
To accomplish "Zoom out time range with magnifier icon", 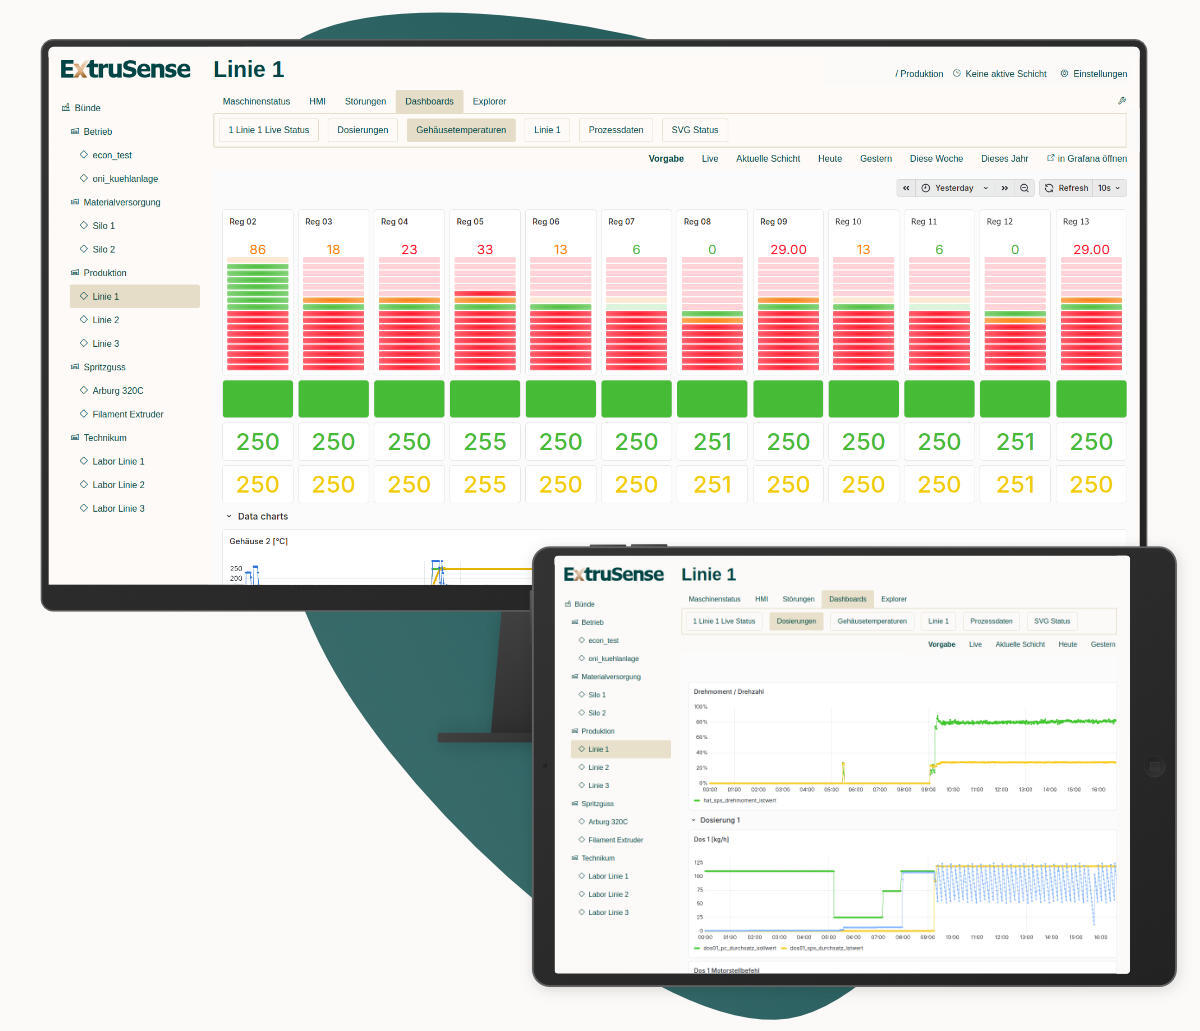I will click(x=1024, y=188).
